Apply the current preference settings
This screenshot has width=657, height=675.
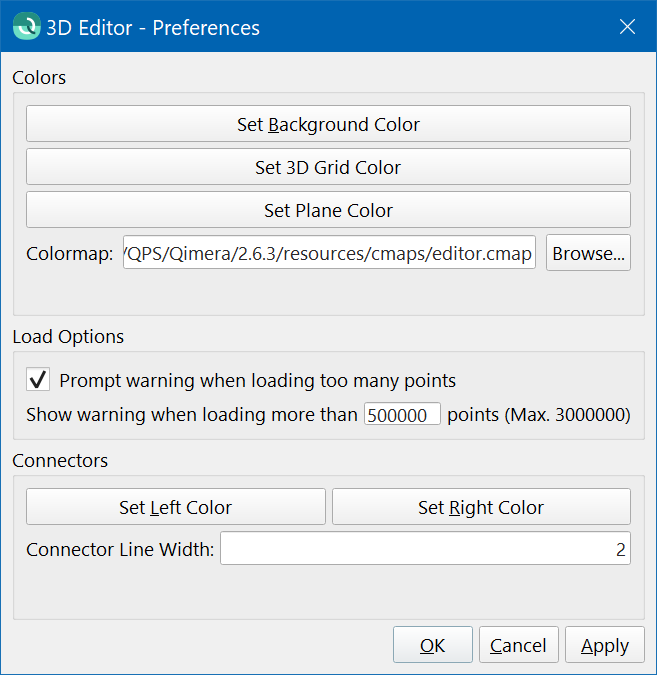pos(604,645)
